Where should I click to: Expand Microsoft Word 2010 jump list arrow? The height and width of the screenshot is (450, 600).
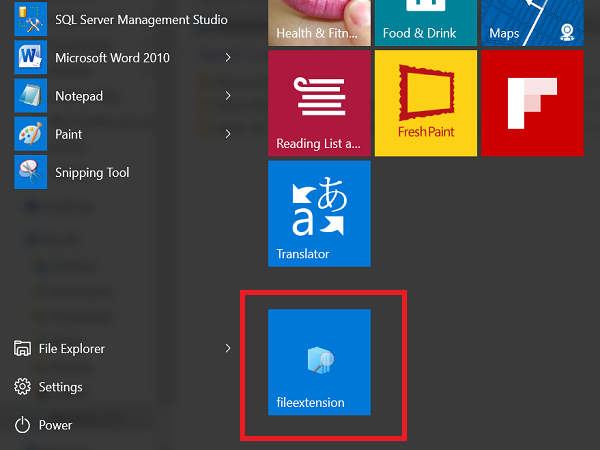[228, 58]
